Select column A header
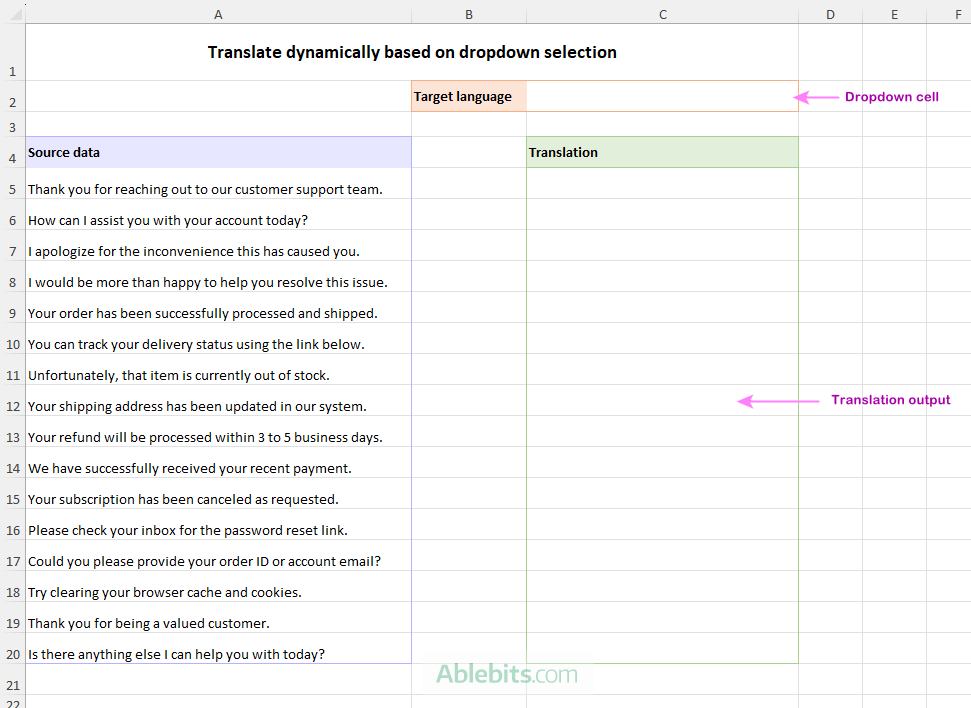971x708 pixels. 218,14
